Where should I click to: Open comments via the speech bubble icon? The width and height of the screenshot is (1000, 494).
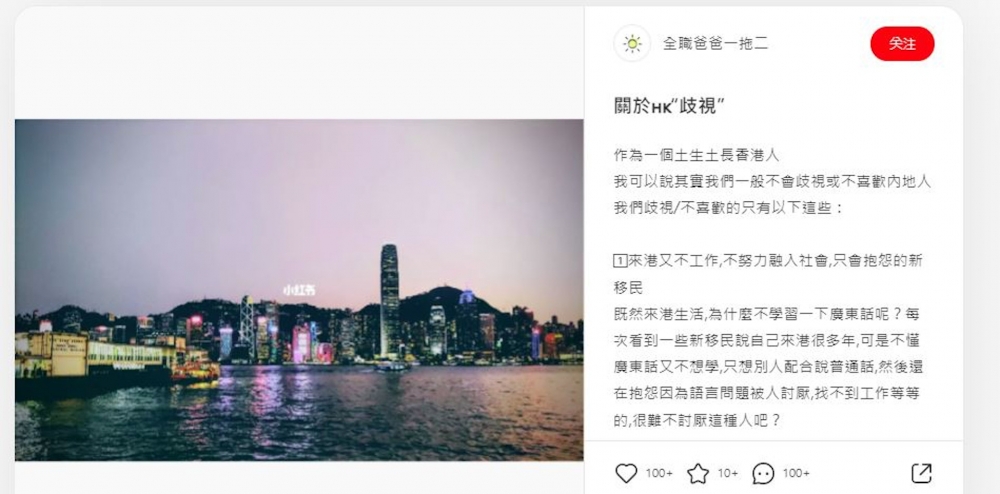[763, 473]
